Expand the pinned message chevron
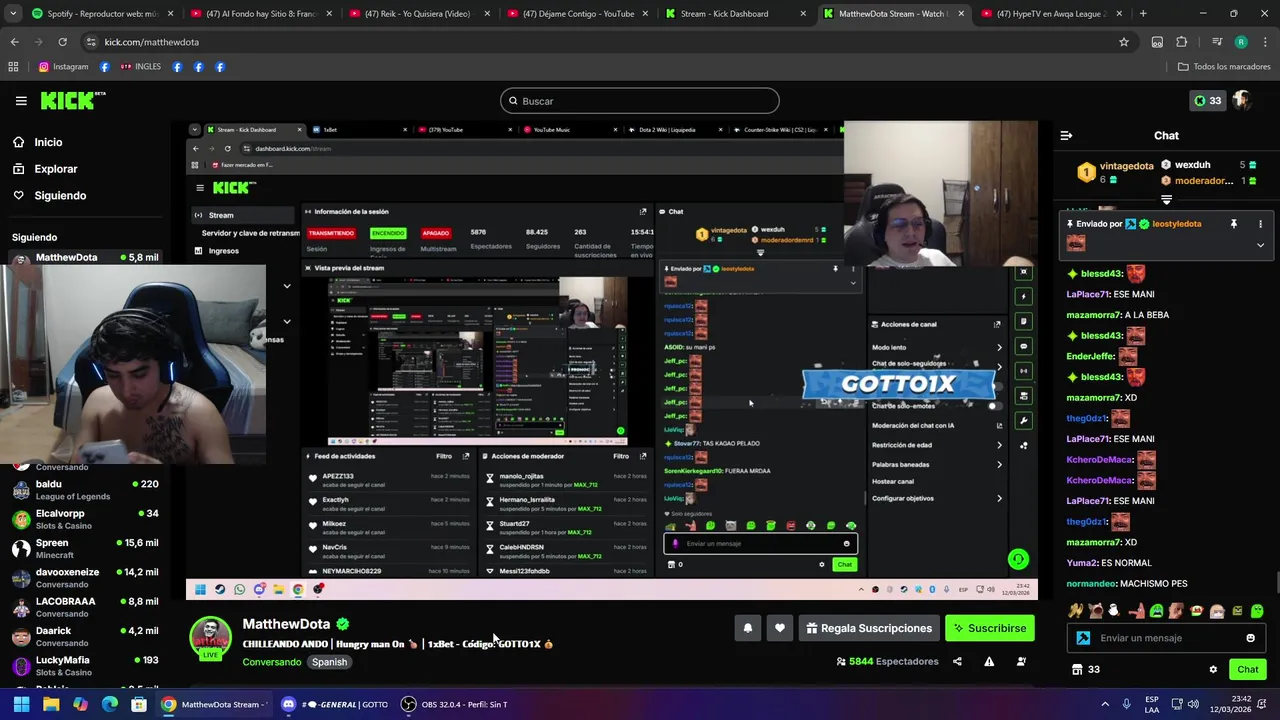Image resolution: width=1280 pixels, height=720 pixels. [x=1260, y=245]
